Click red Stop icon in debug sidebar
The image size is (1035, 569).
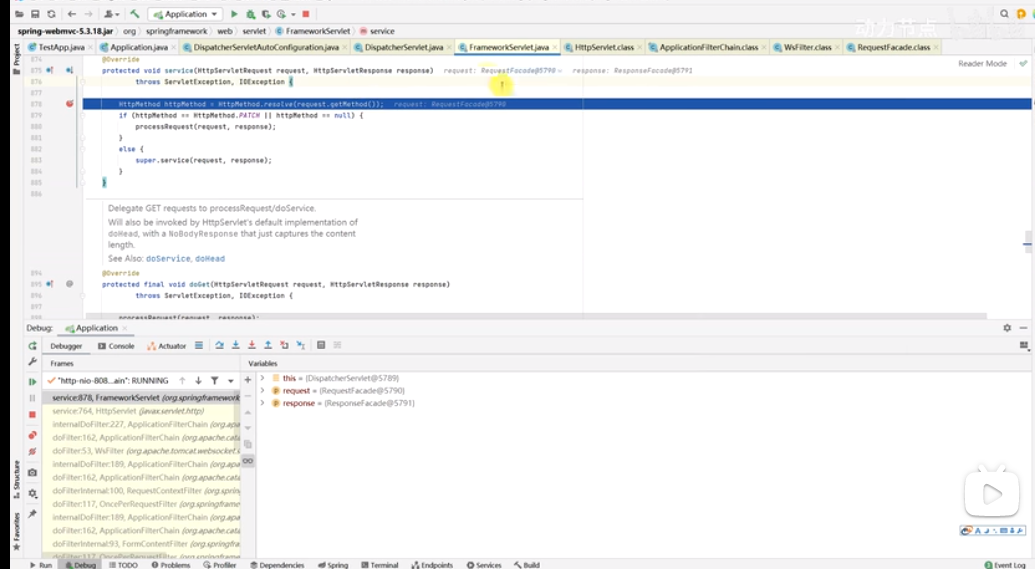point(32,415)
